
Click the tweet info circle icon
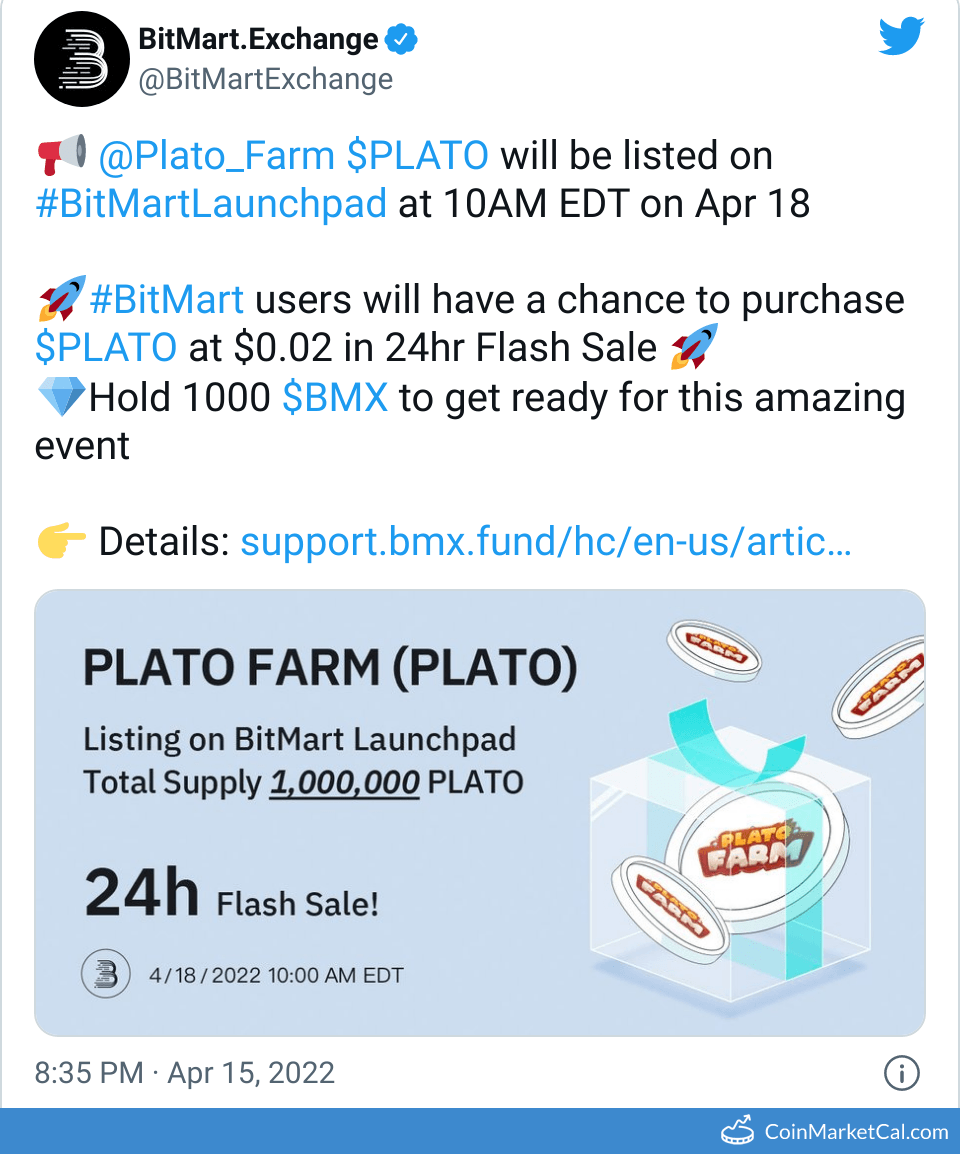point(901,1074)
